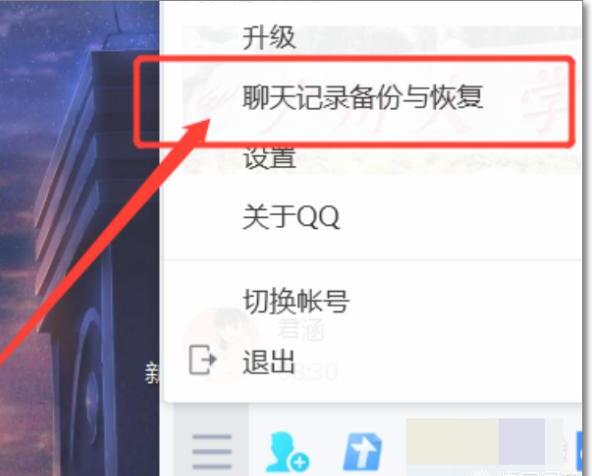Open the 关于QQ menu item
This screenshot has height=476, width=592.
[x=291, y=217]
